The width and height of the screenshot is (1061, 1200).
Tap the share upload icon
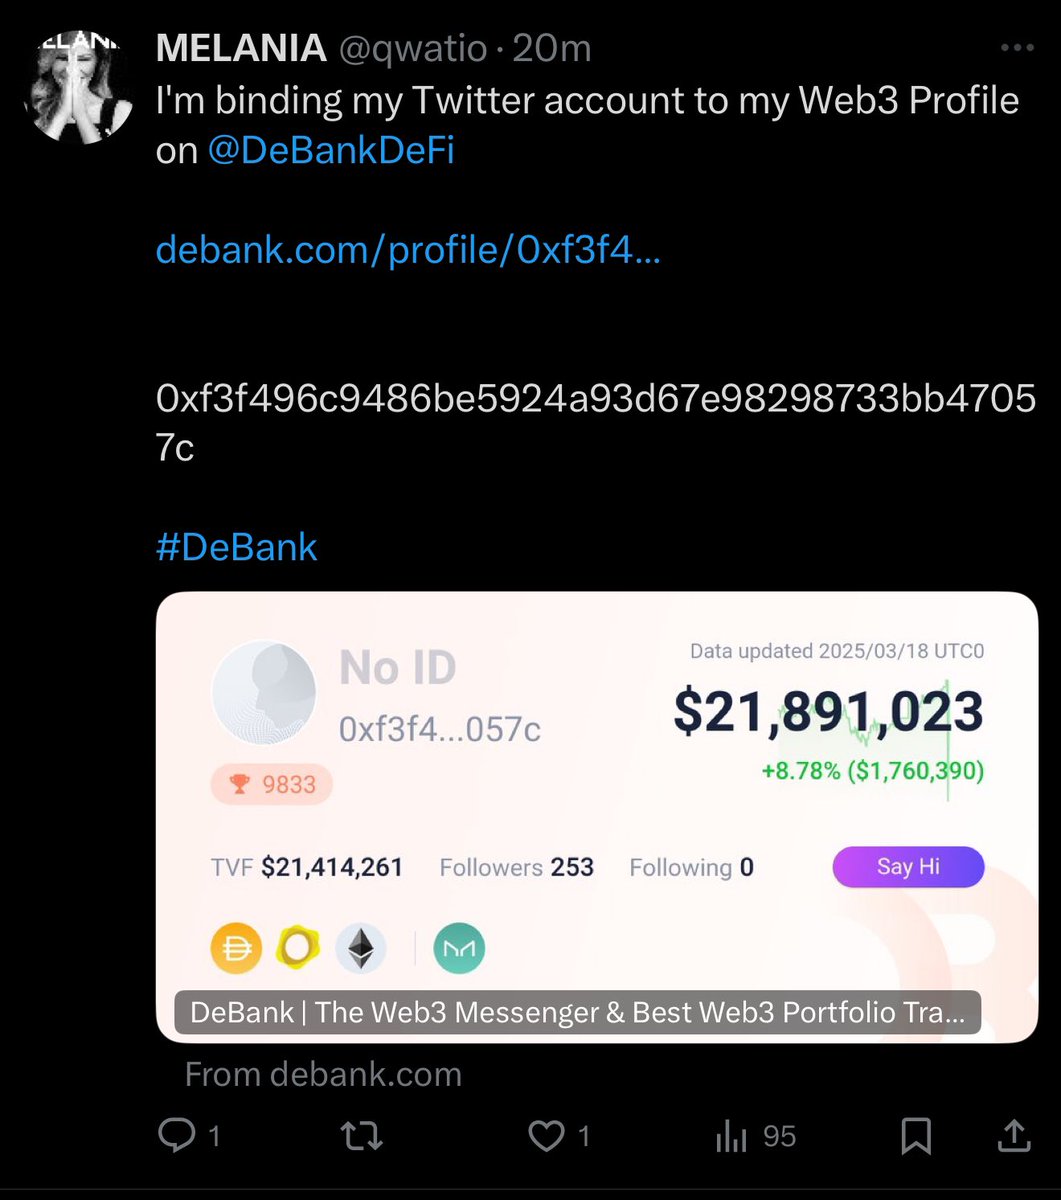click(x=1013, y=1135)
